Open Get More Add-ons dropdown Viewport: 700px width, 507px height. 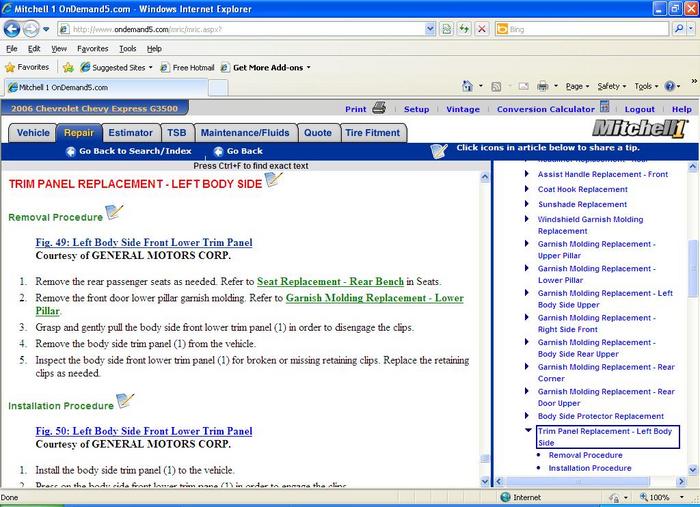coord(266,67)
